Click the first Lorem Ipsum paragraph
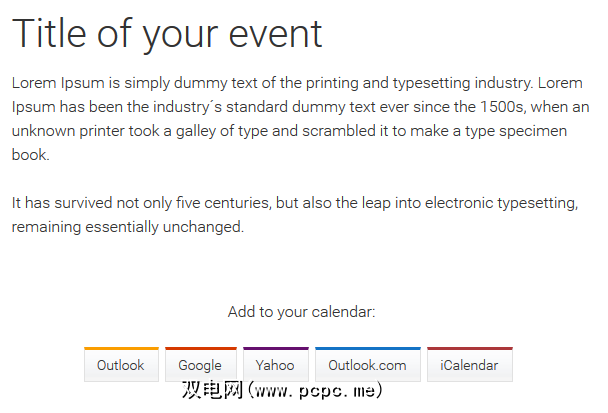The height and width of the screenshot is (413, 608). [x=298, y=118]
